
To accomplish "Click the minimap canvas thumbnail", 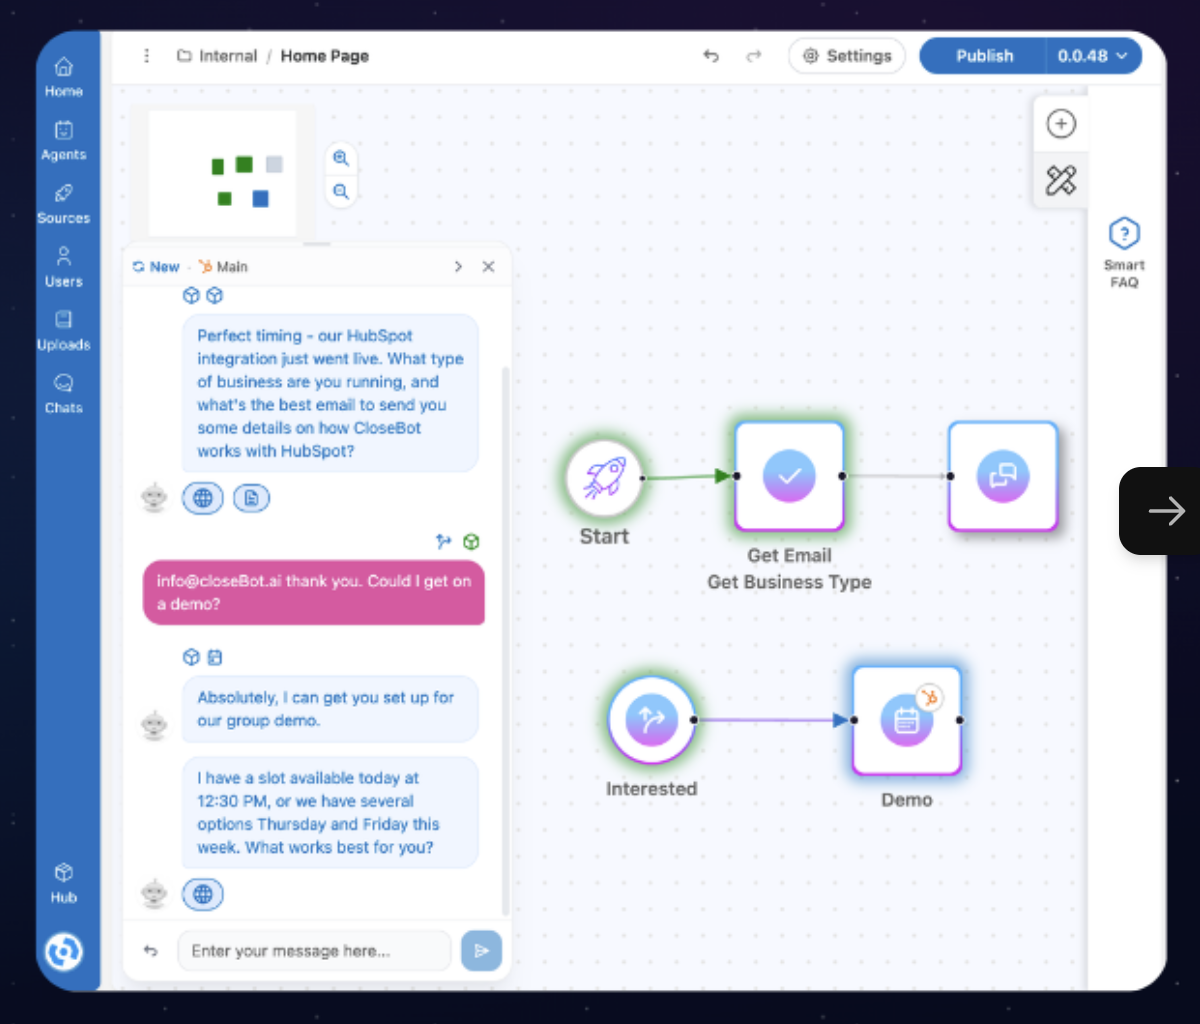I will pyautogui.click(x=223, y=173).
